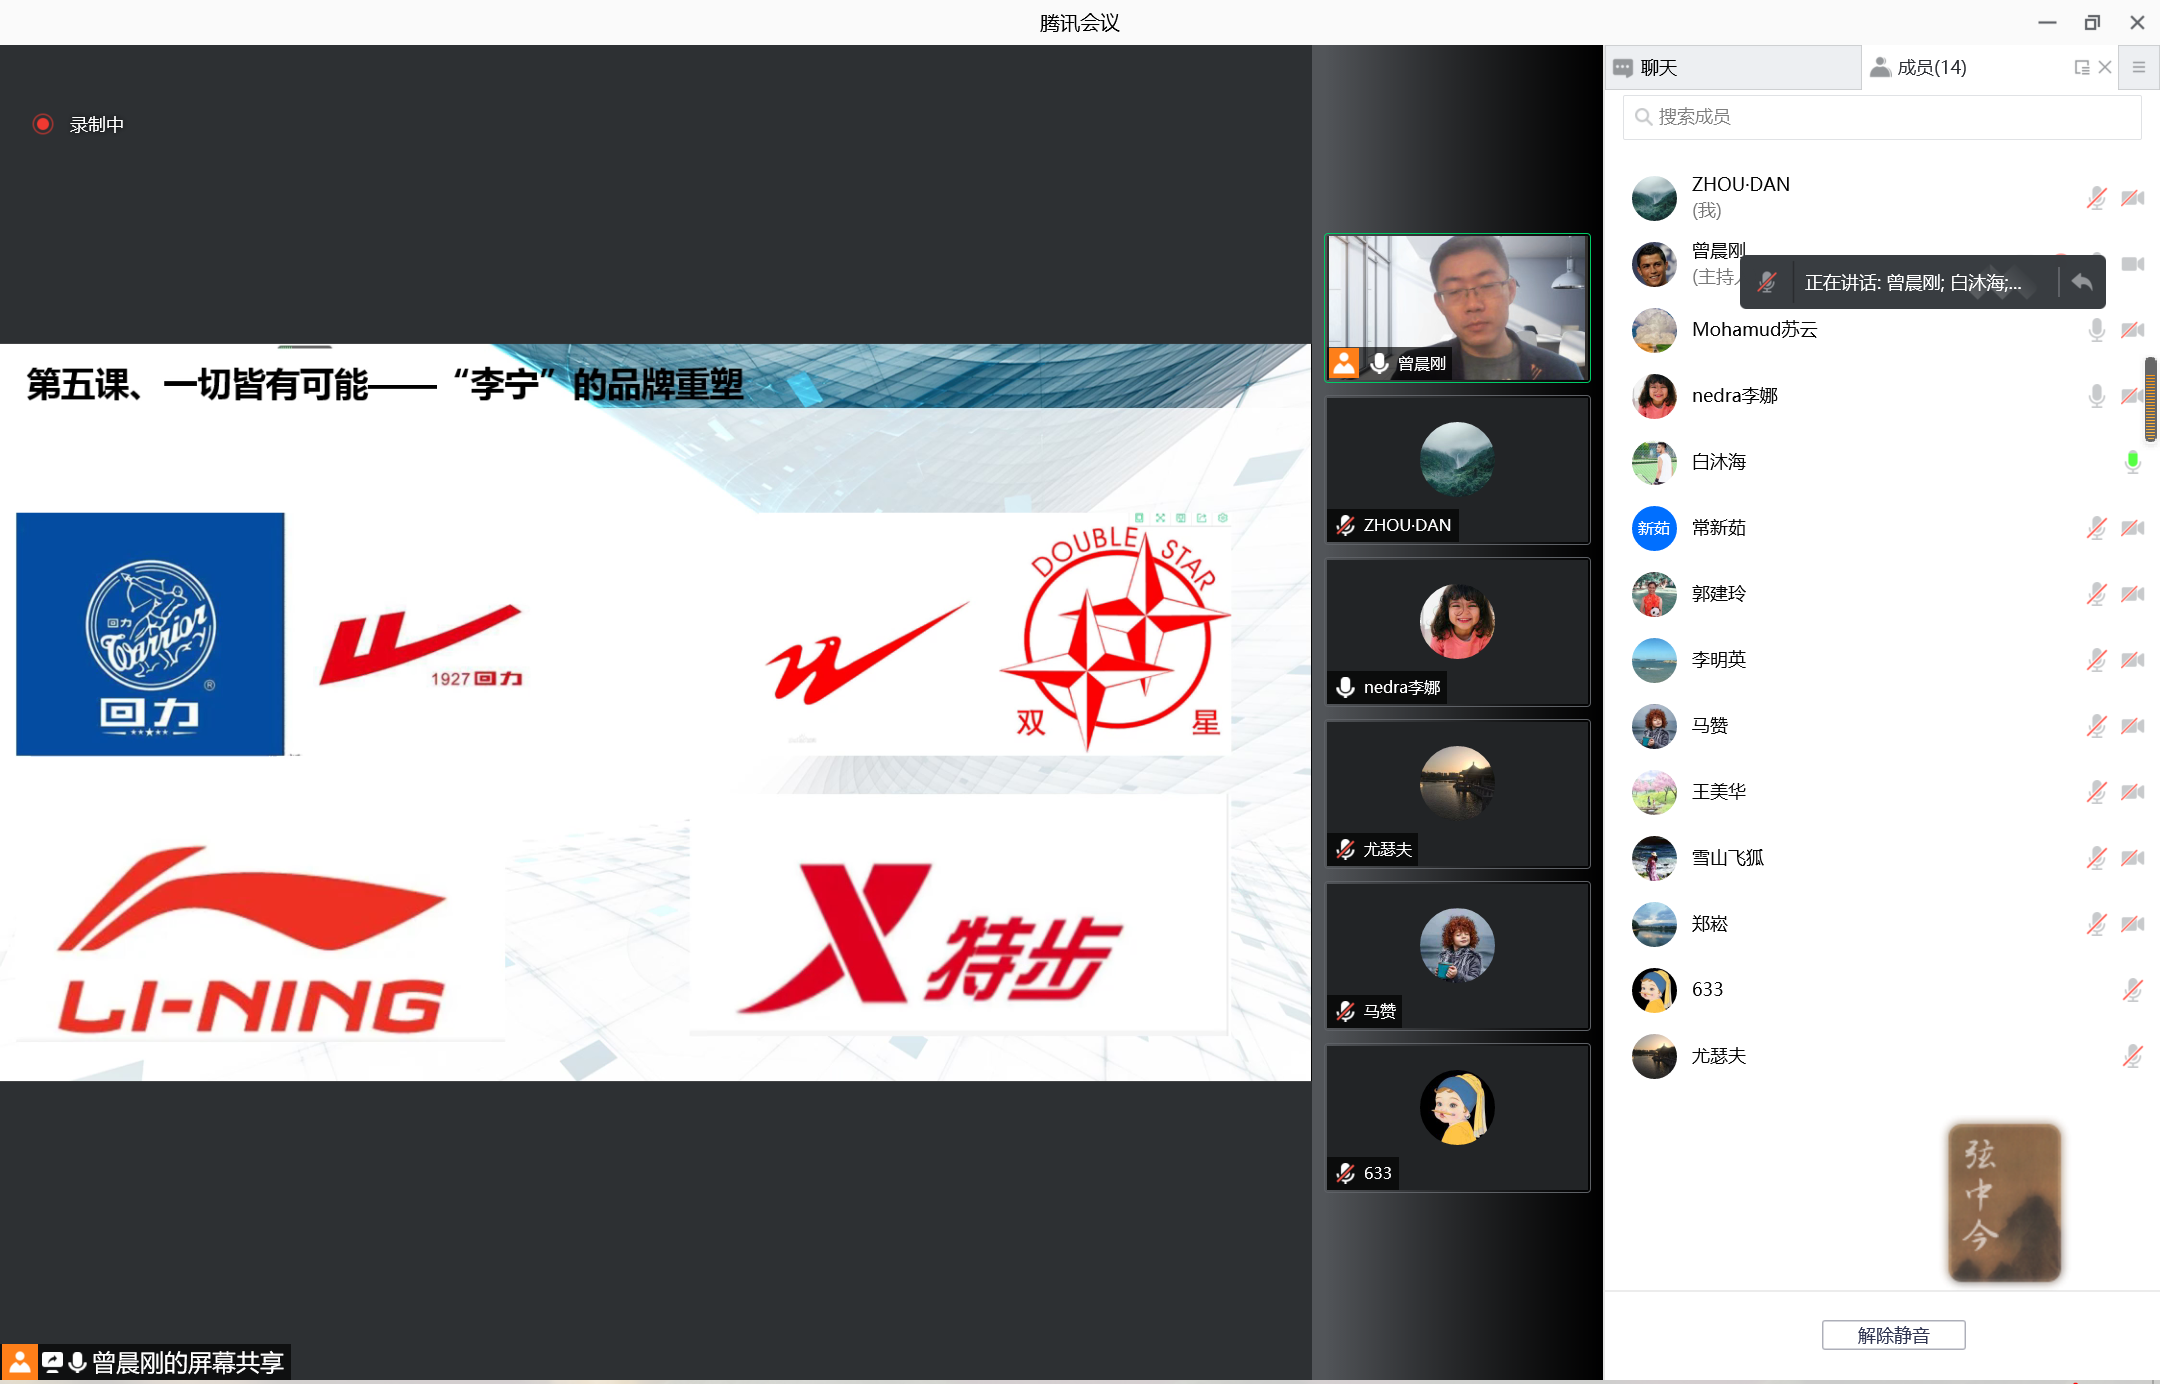Click Mohamud苏云 camera-off icon

point(2133,330)
